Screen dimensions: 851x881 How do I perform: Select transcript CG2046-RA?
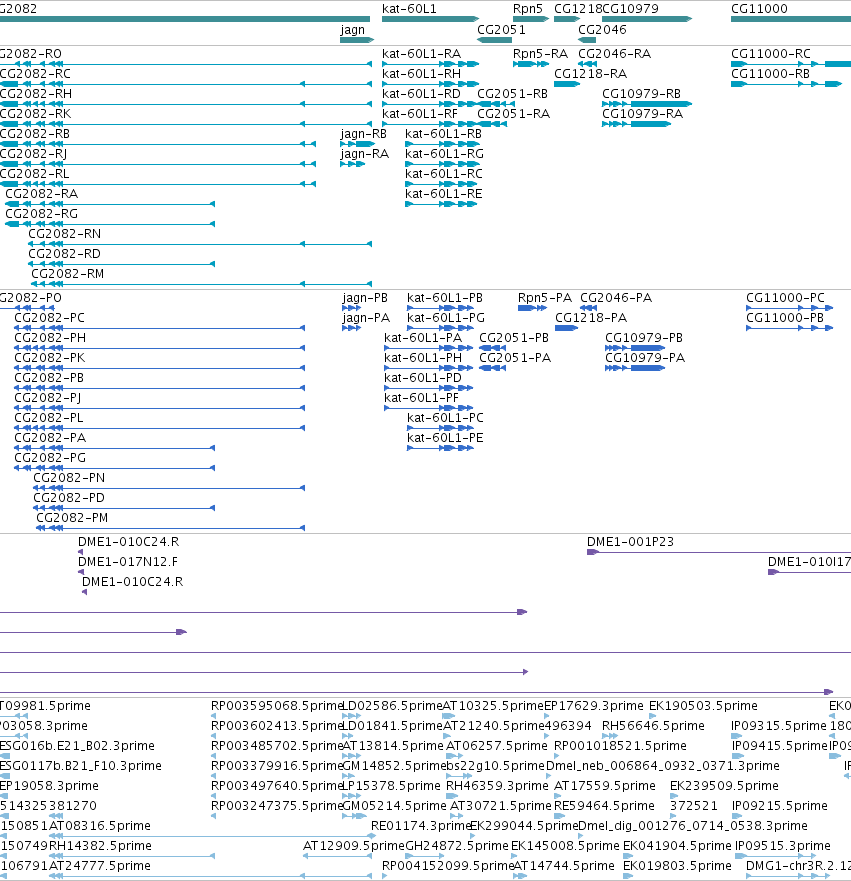[x=615, y=54]
